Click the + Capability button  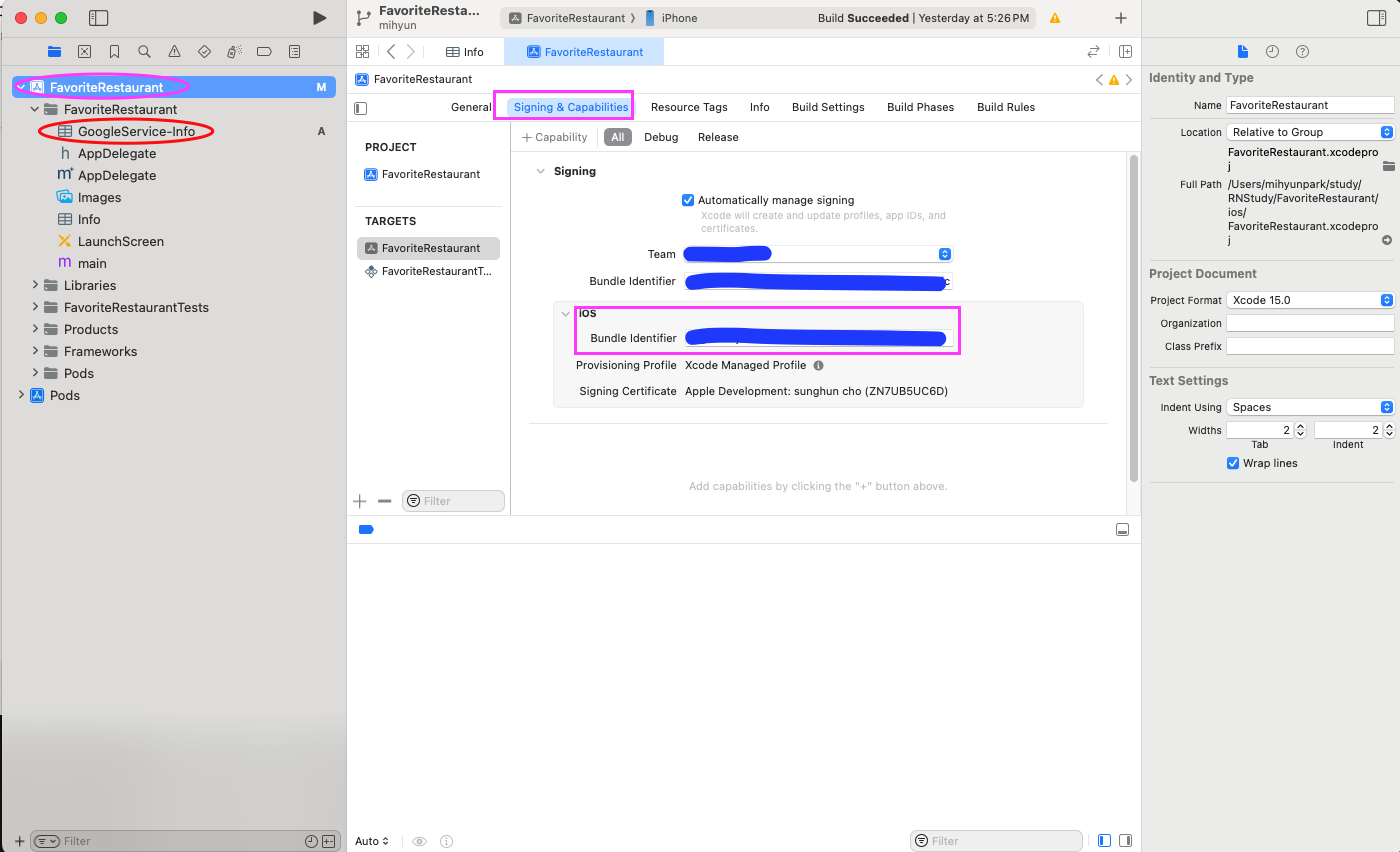point(555,137)
